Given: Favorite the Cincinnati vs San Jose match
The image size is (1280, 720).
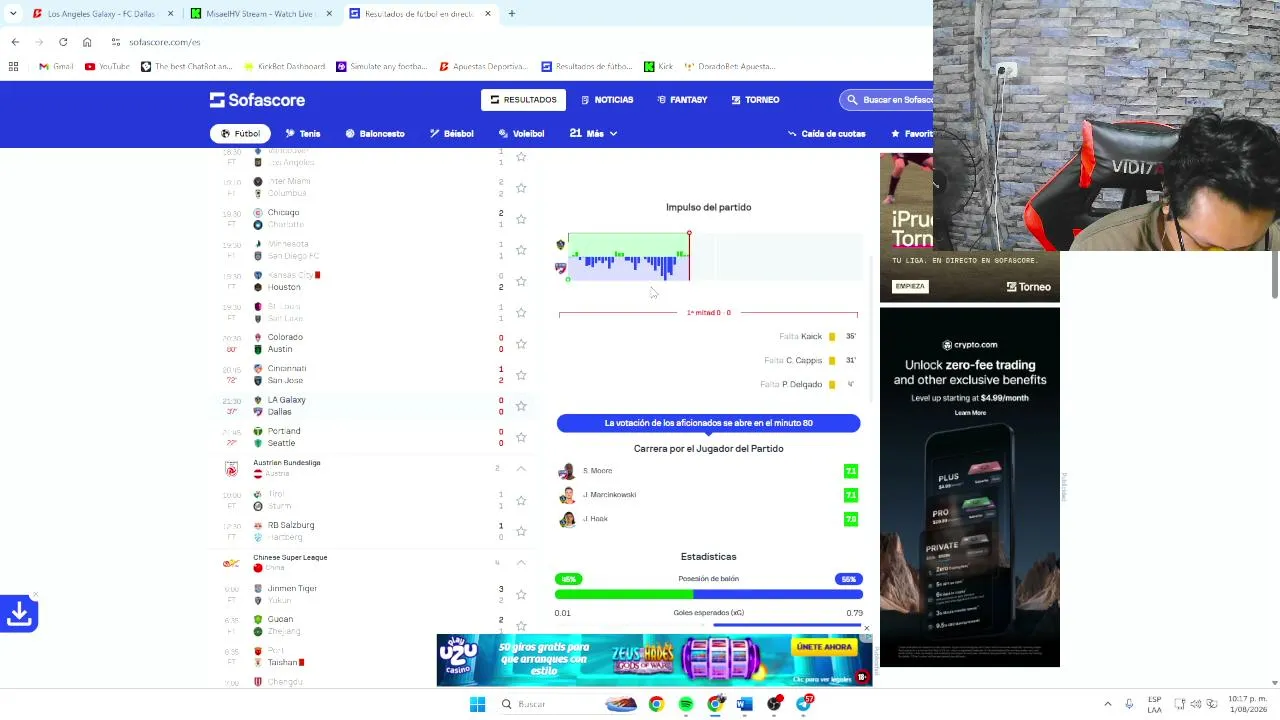Looking at the screenshot, I should (x=521, y=375).
